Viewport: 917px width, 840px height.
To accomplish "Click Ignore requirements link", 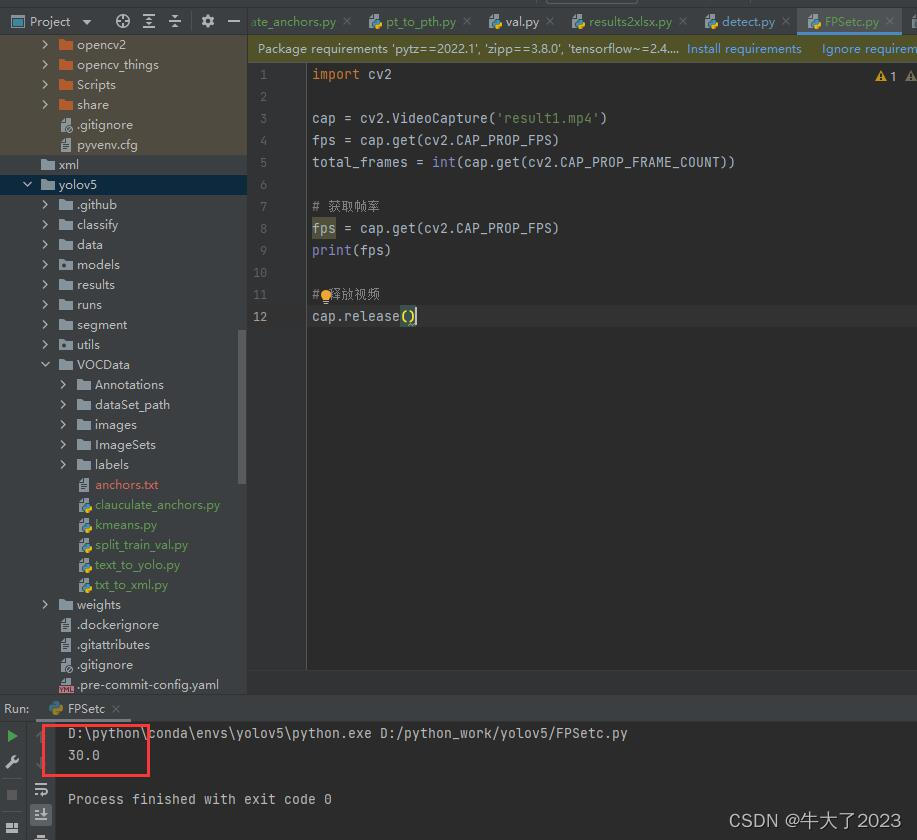I will pos(869,49).
